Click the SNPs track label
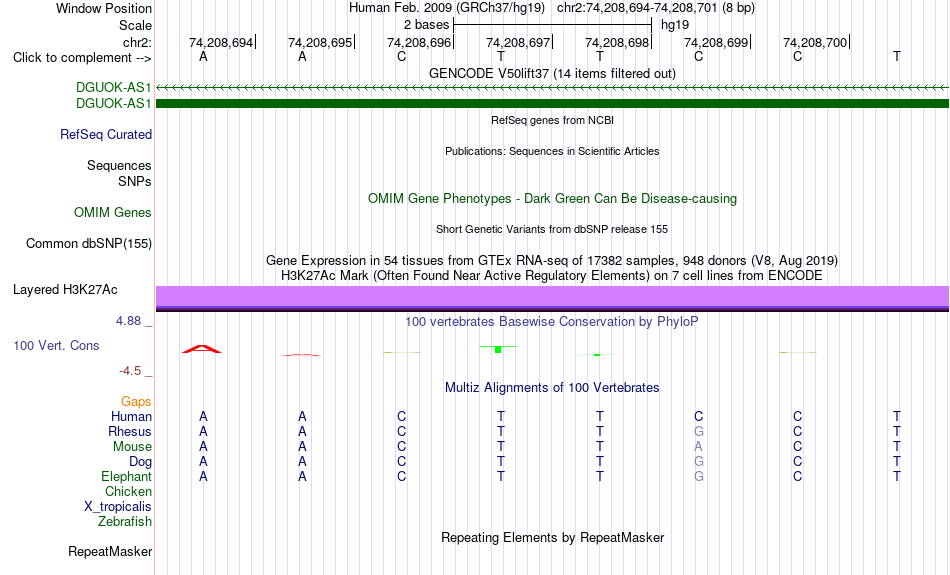Image resolution: width=950 pixels, height=575 pixels. 135,181
